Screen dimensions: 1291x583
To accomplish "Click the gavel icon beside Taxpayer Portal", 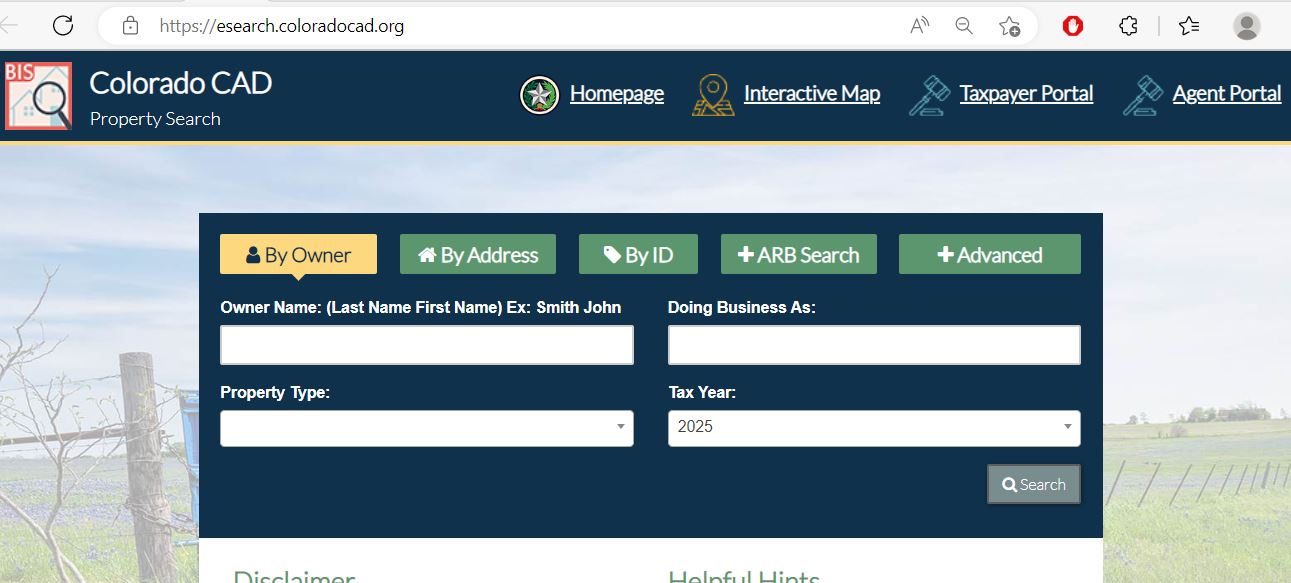I will point(929,96).
